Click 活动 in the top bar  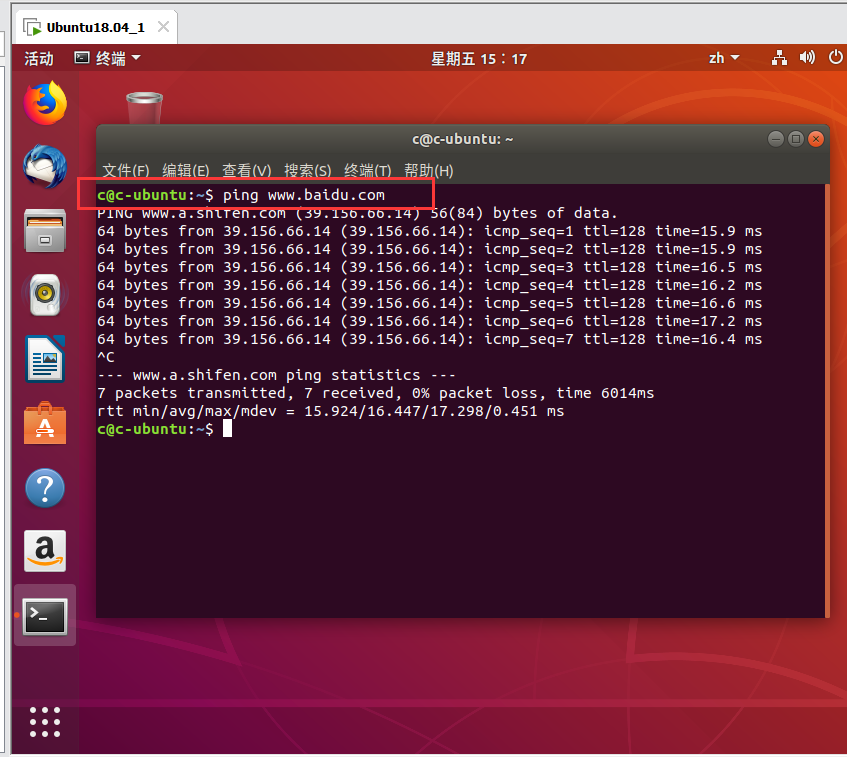coord(37,58)
